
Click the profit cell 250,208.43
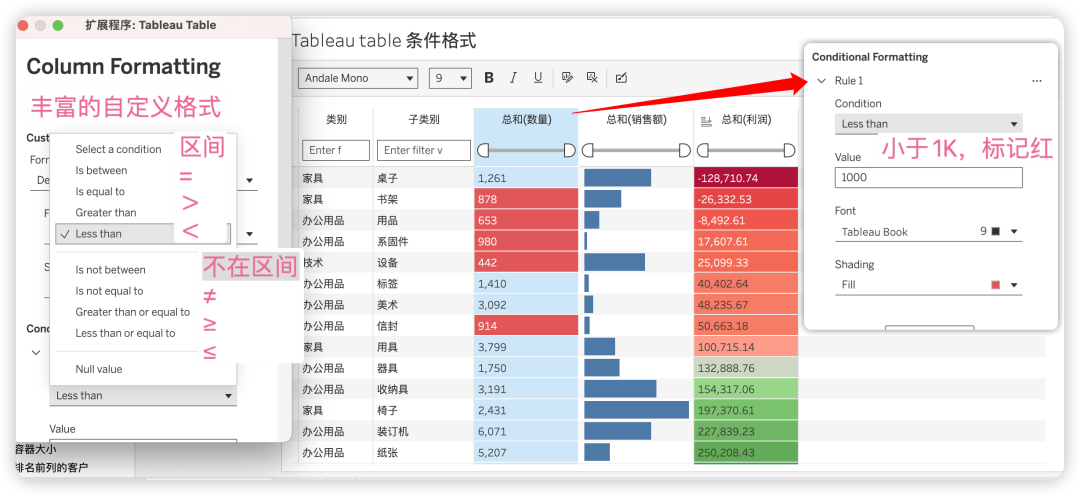(746, 453)
